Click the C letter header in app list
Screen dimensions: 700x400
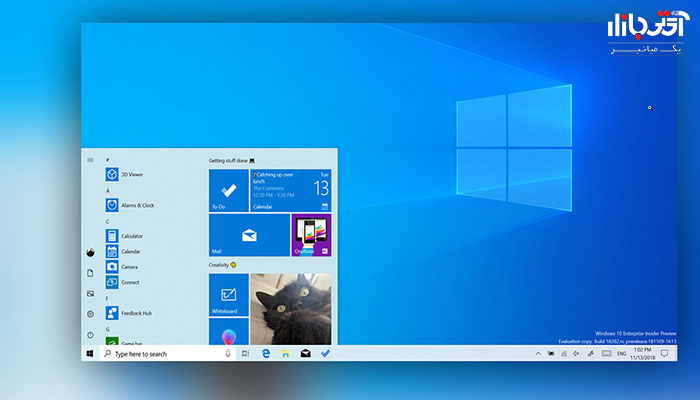108,221
